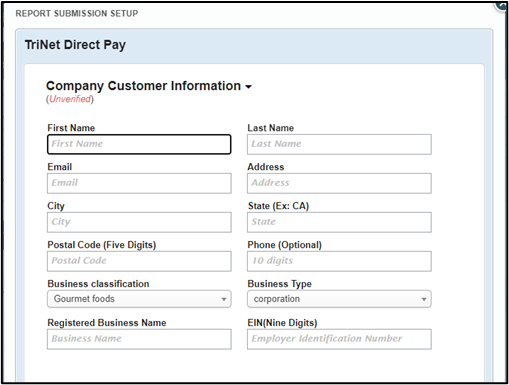Click the State input field

point(339,222)
